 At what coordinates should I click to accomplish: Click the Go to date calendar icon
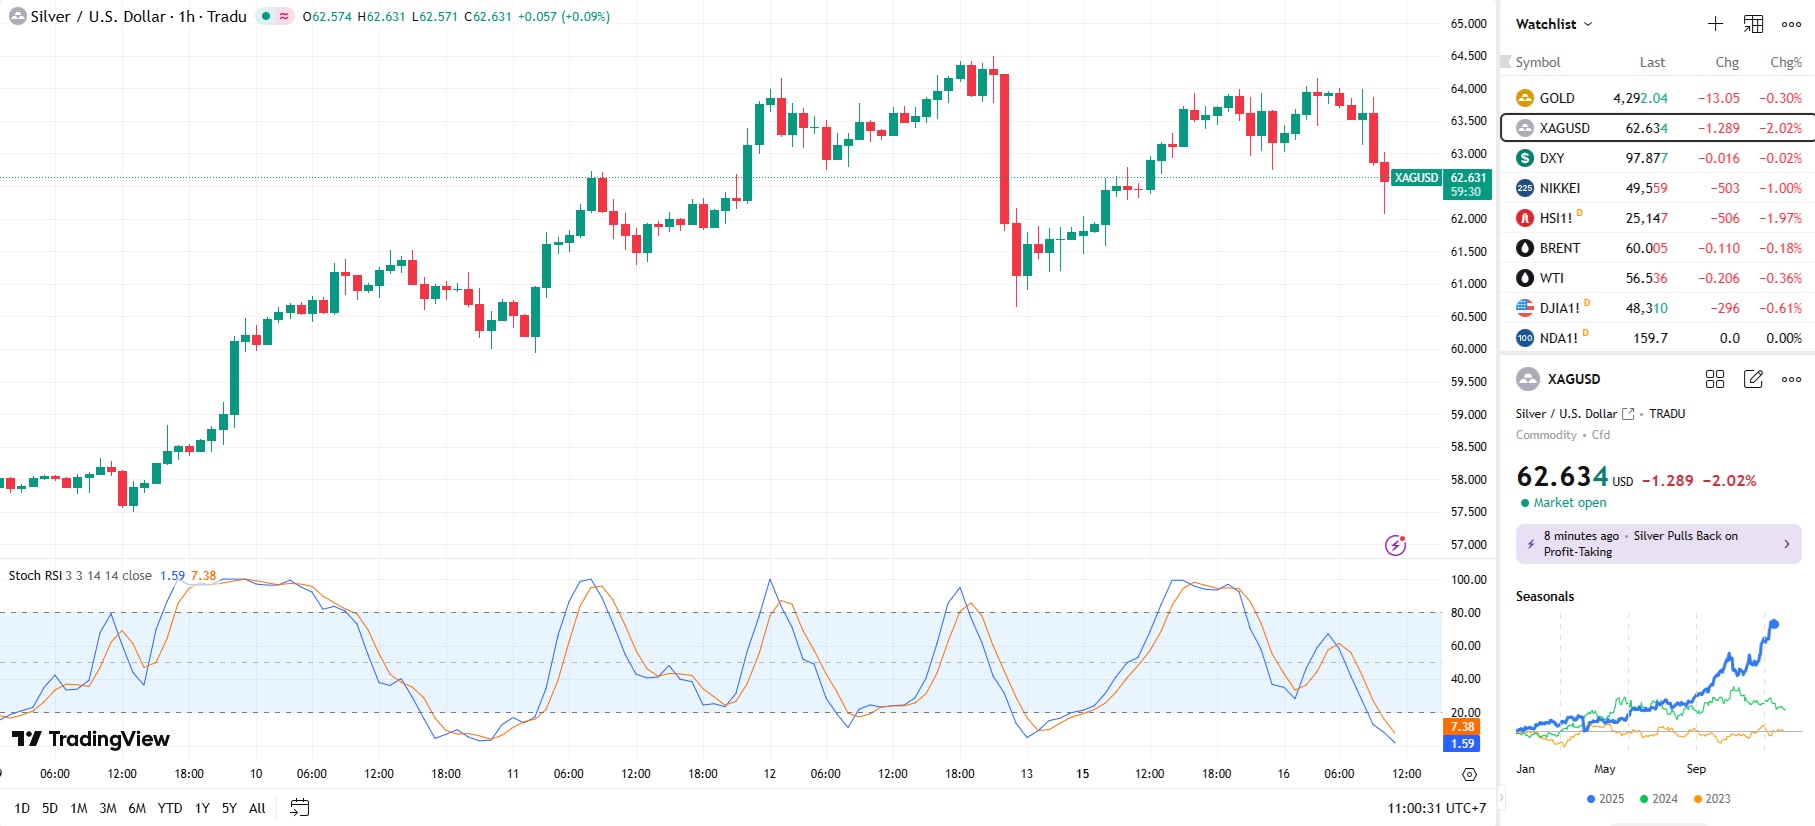[299, 808]
